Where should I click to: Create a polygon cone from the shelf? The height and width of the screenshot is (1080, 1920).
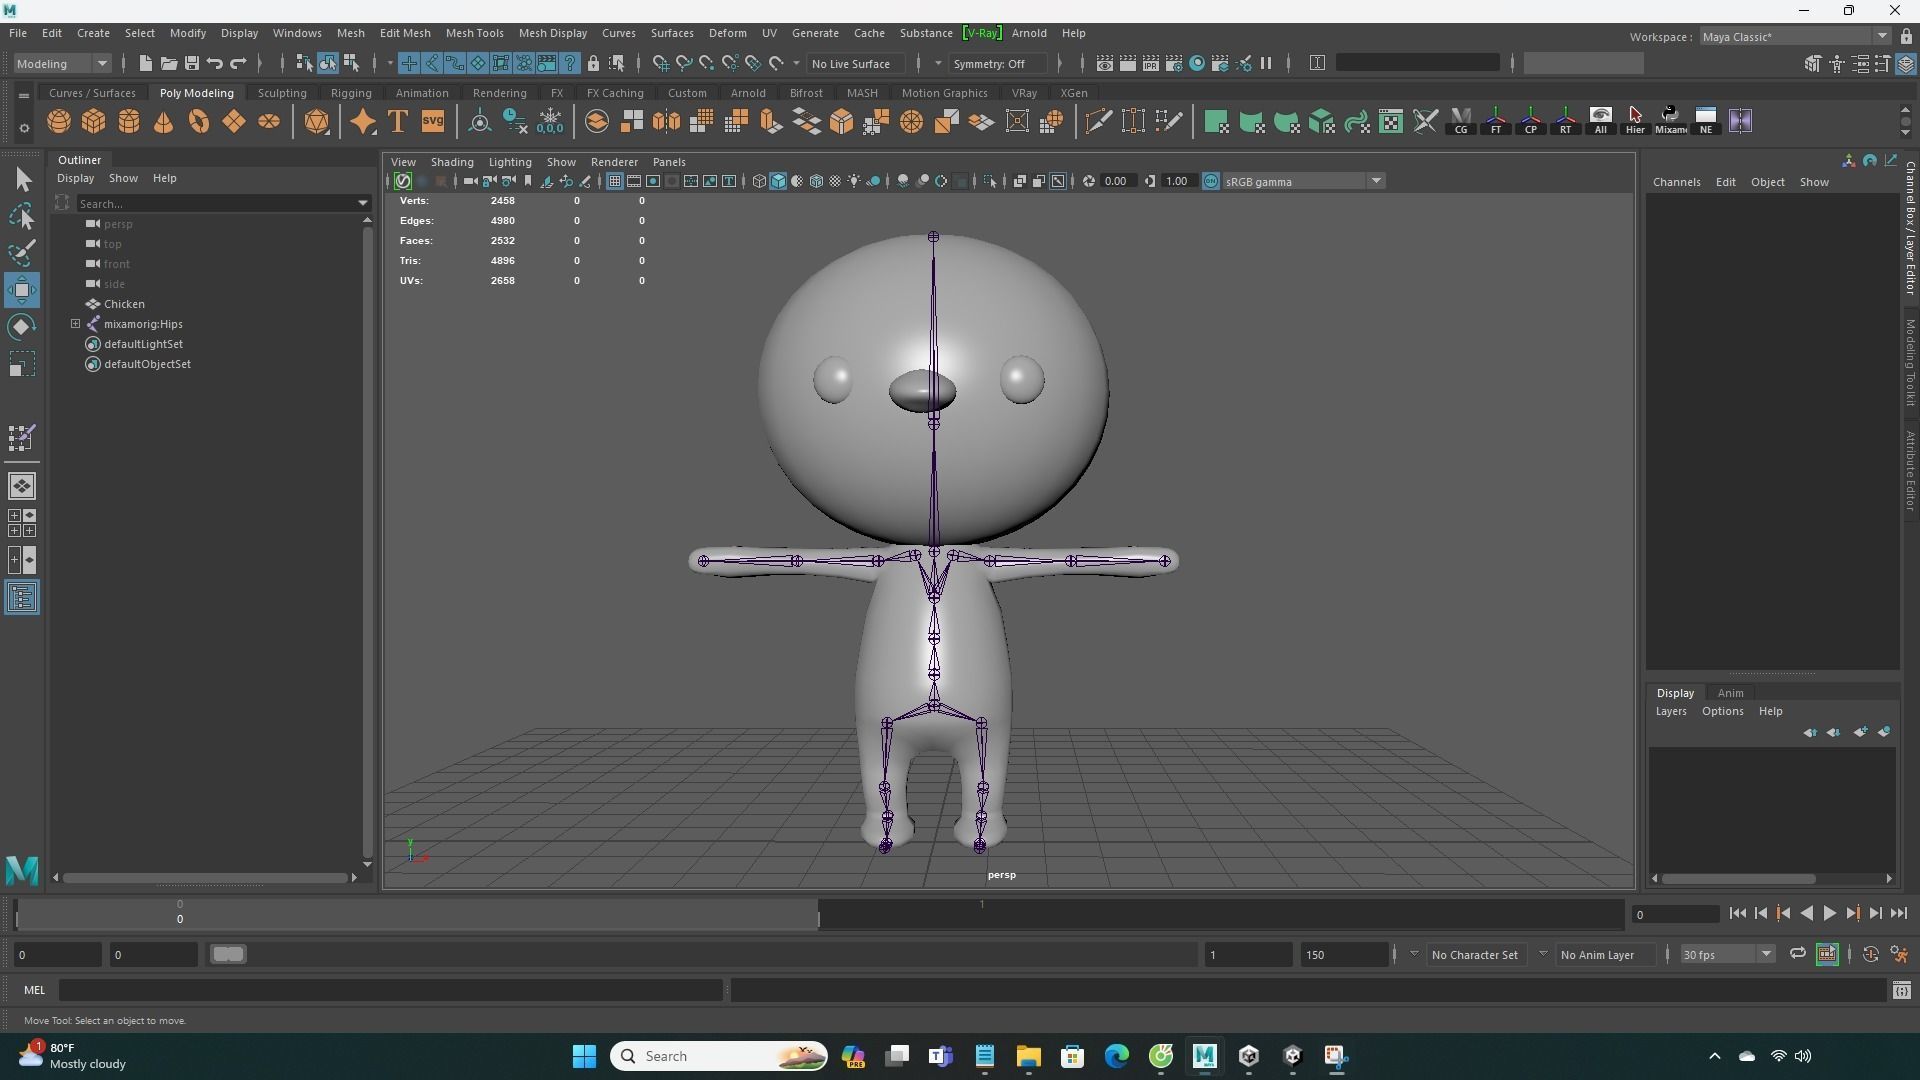point(164,121)
